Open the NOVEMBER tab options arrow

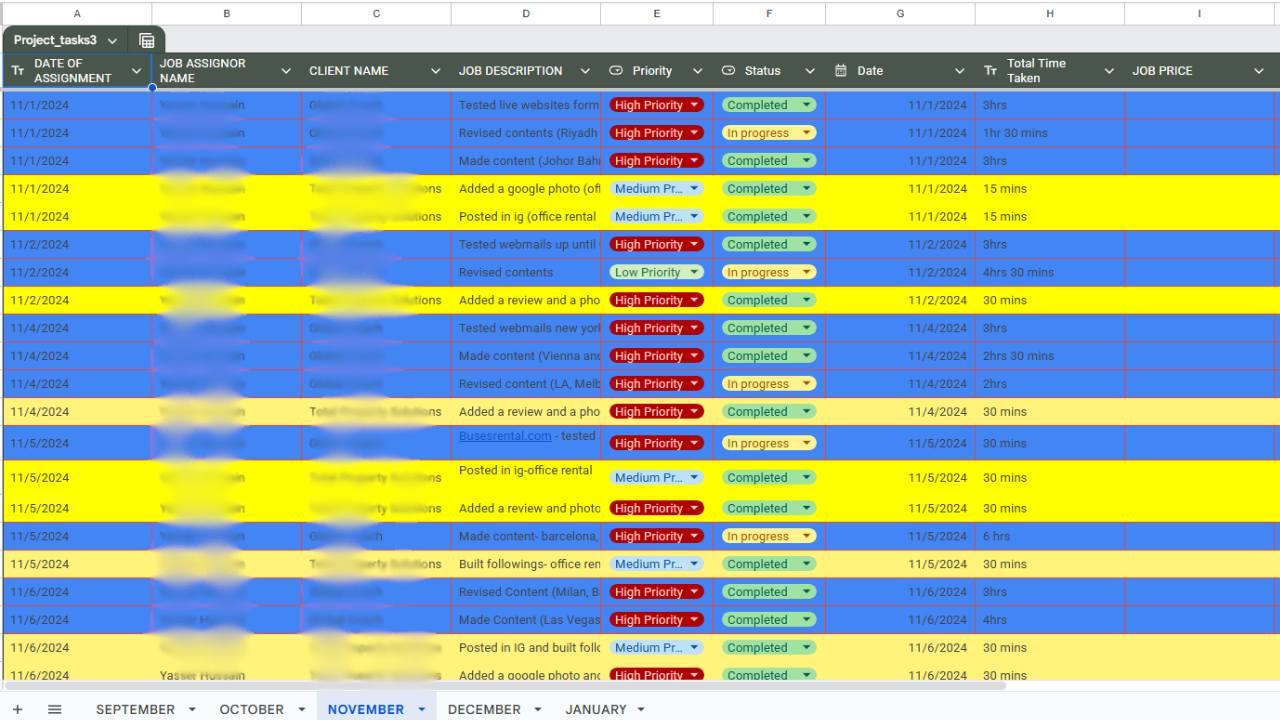421,710
